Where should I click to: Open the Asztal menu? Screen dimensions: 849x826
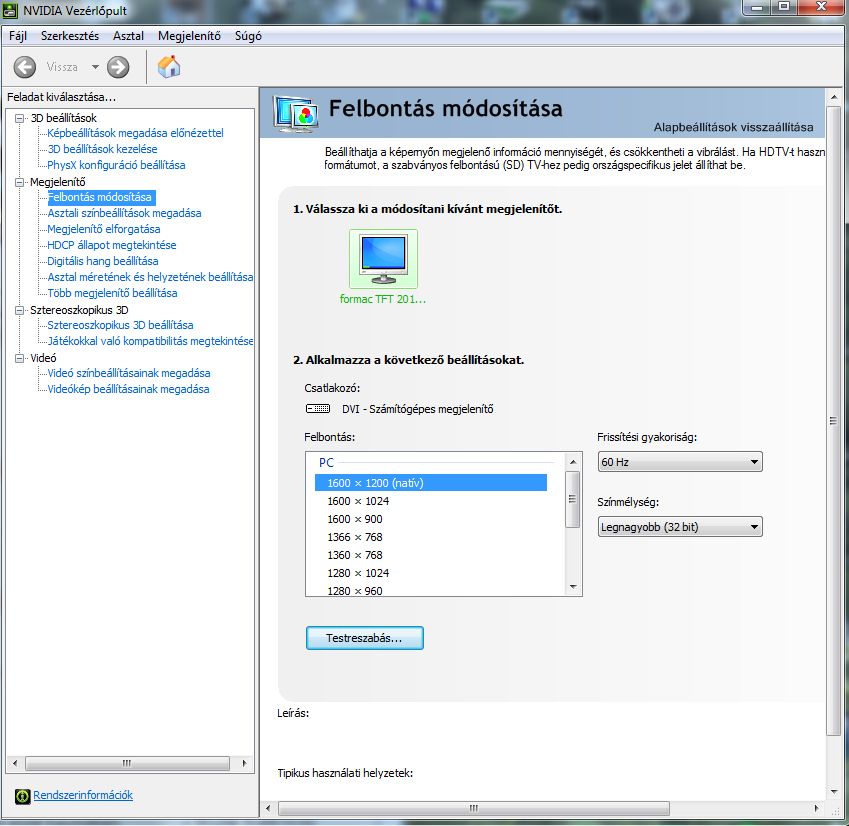tap(128, 36)
